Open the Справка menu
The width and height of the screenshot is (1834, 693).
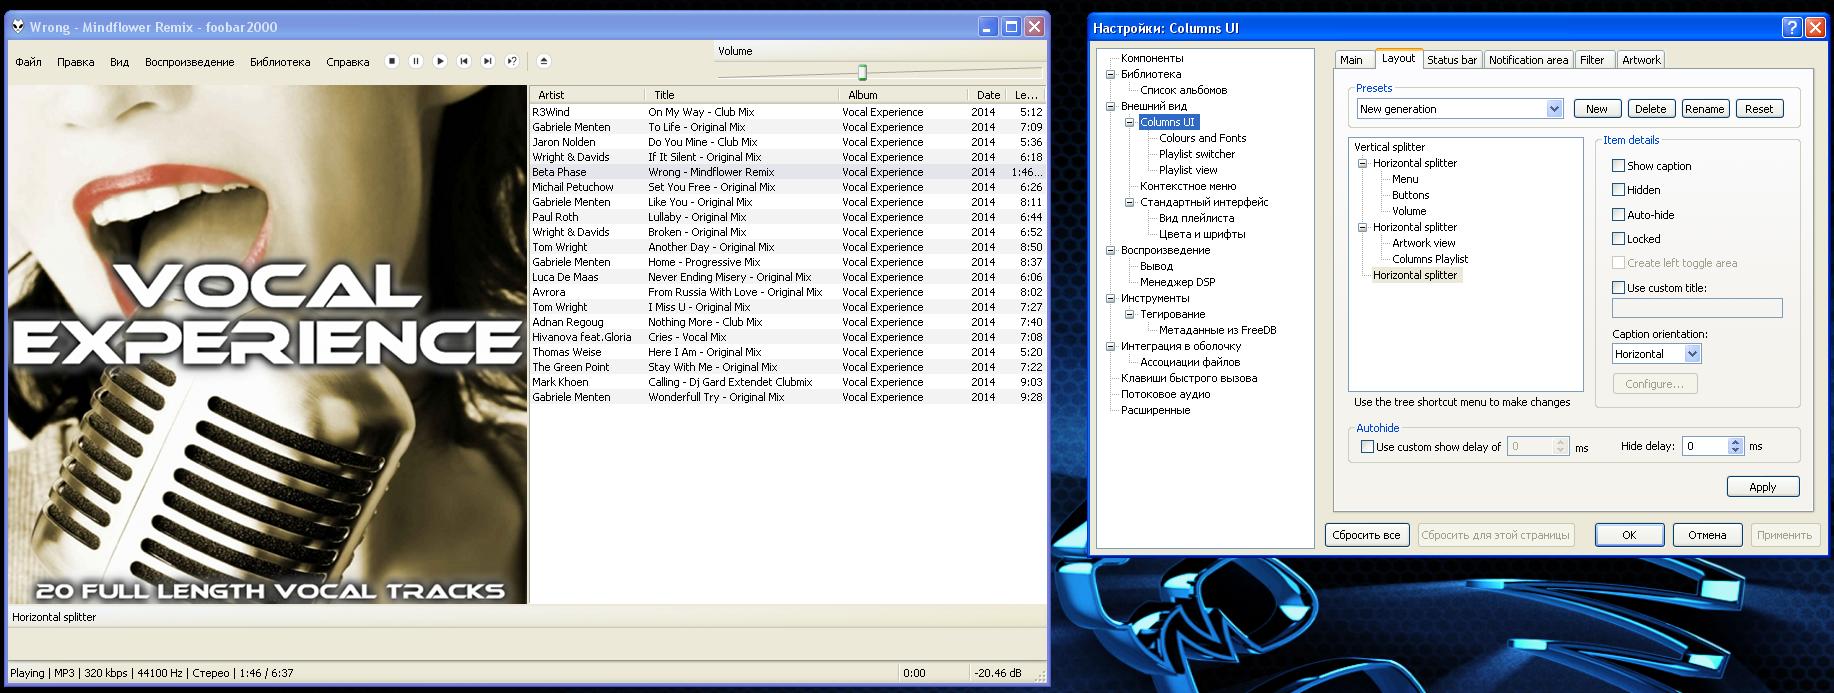point(348,62)
